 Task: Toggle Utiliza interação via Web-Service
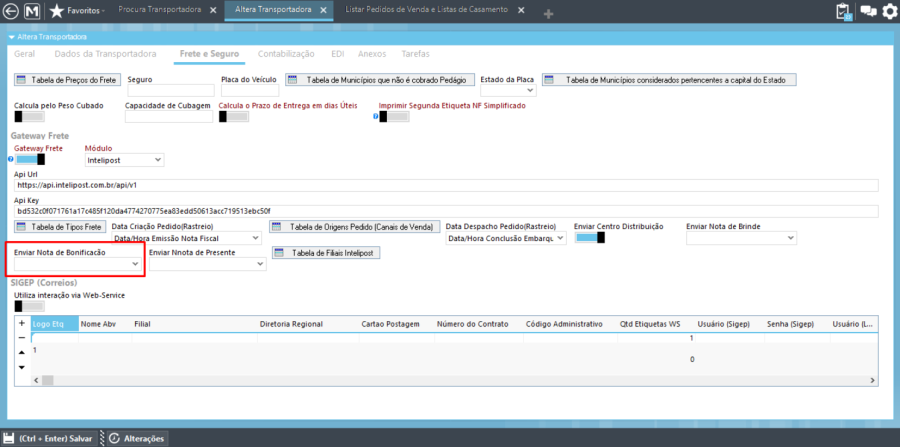point(29,306)
